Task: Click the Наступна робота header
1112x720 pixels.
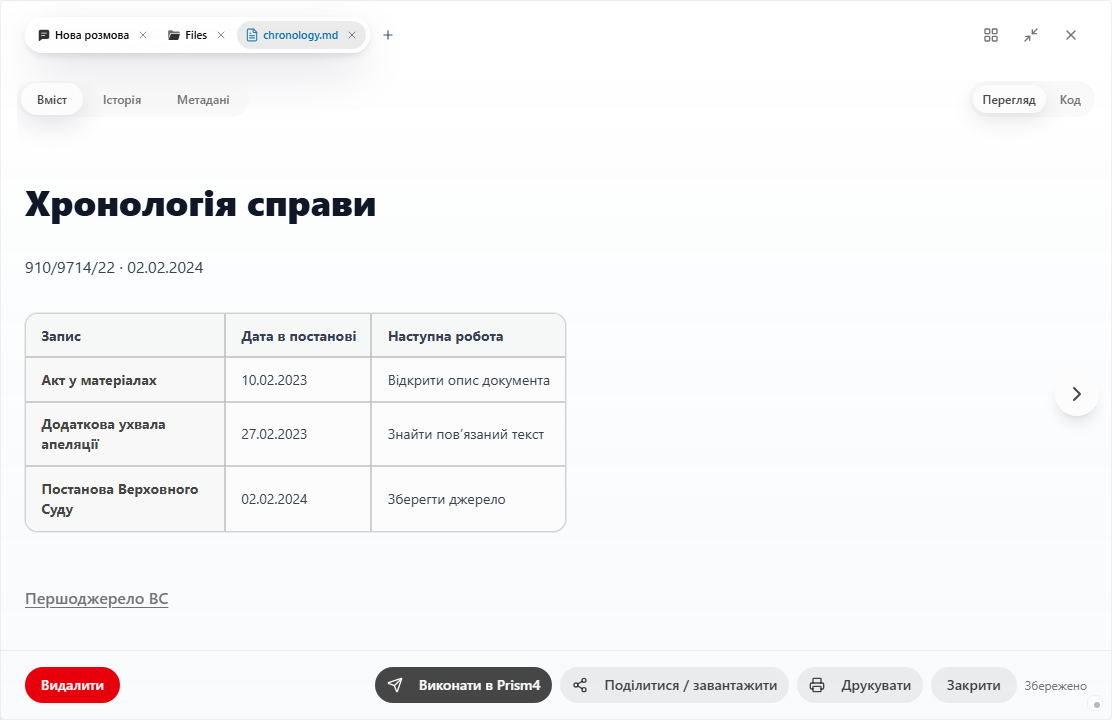Action: pos(468,336)
